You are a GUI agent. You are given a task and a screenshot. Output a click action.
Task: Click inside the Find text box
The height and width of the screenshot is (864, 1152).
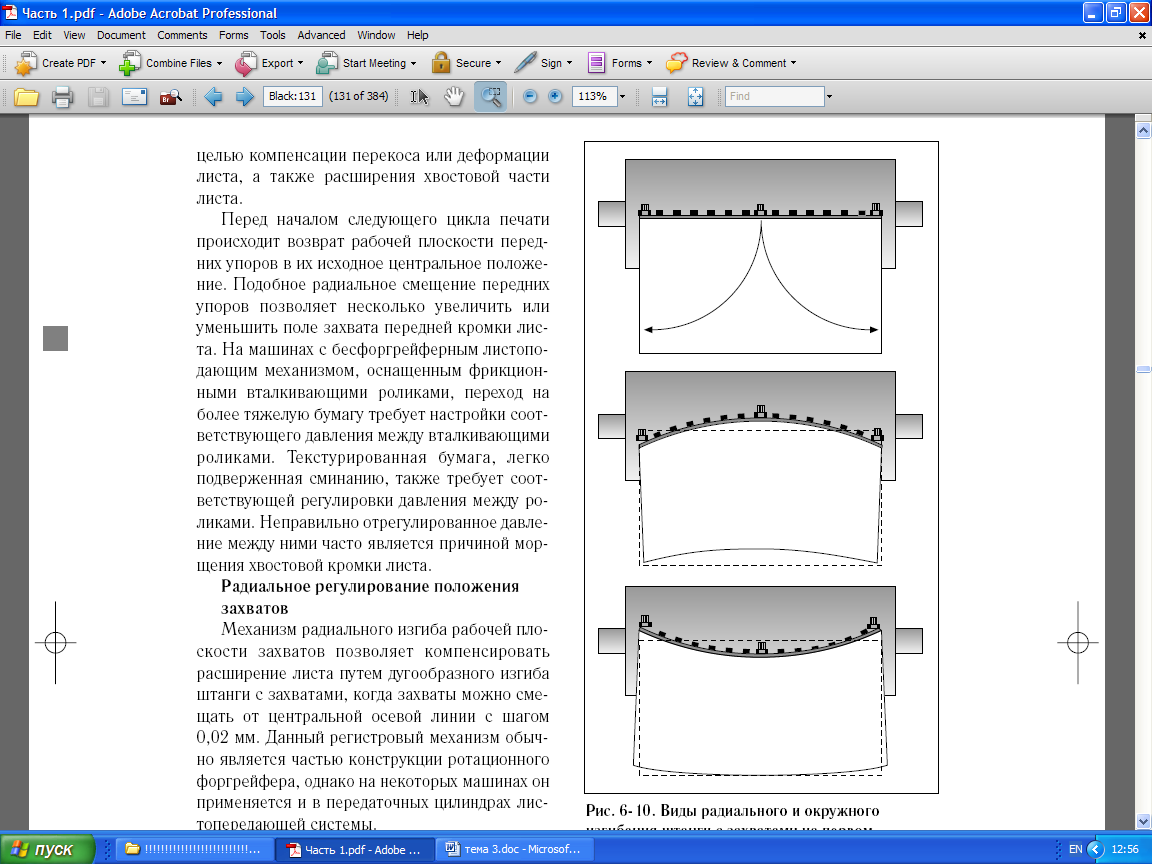tap(774, 96)
